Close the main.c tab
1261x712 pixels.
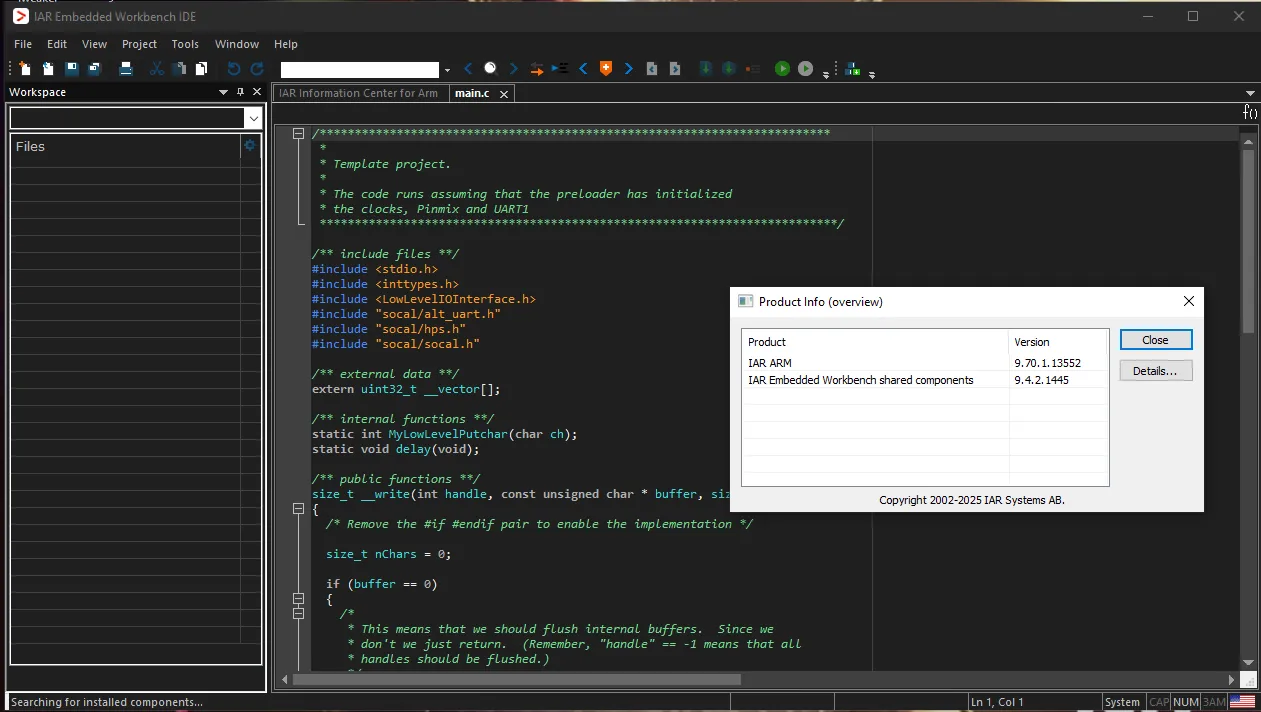(504, 94)
